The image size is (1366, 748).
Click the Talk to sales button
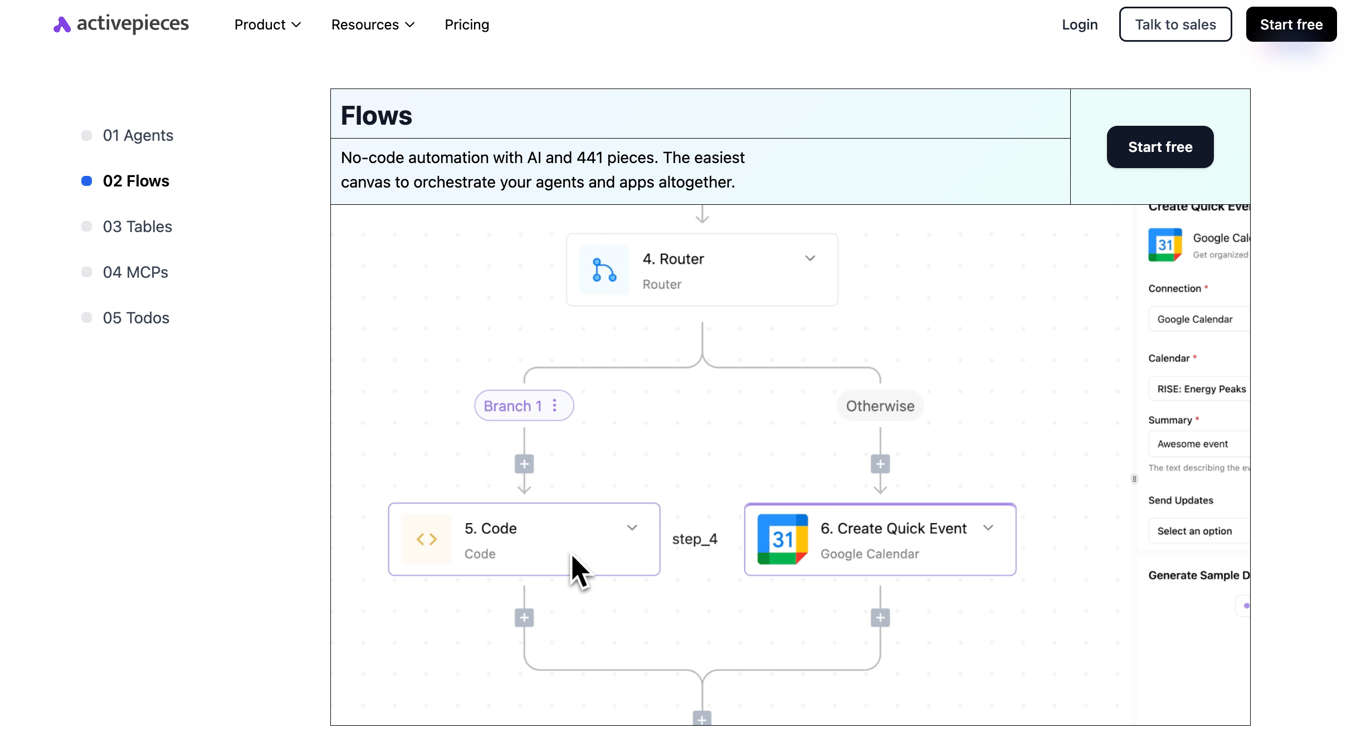tap(1175, 25)
